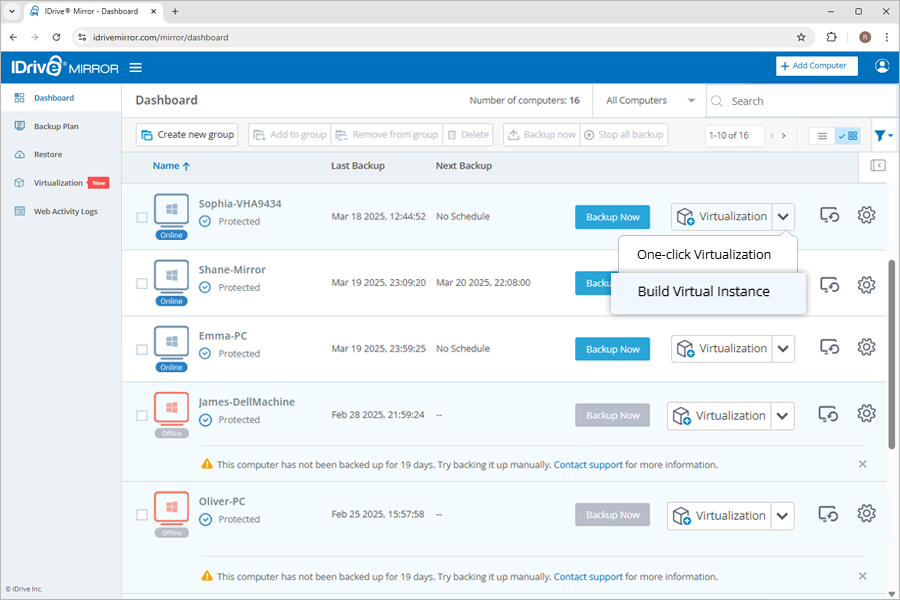The image size is (900, 600).
Task: Open a new browser tab
Action: (x=175, y=11)
